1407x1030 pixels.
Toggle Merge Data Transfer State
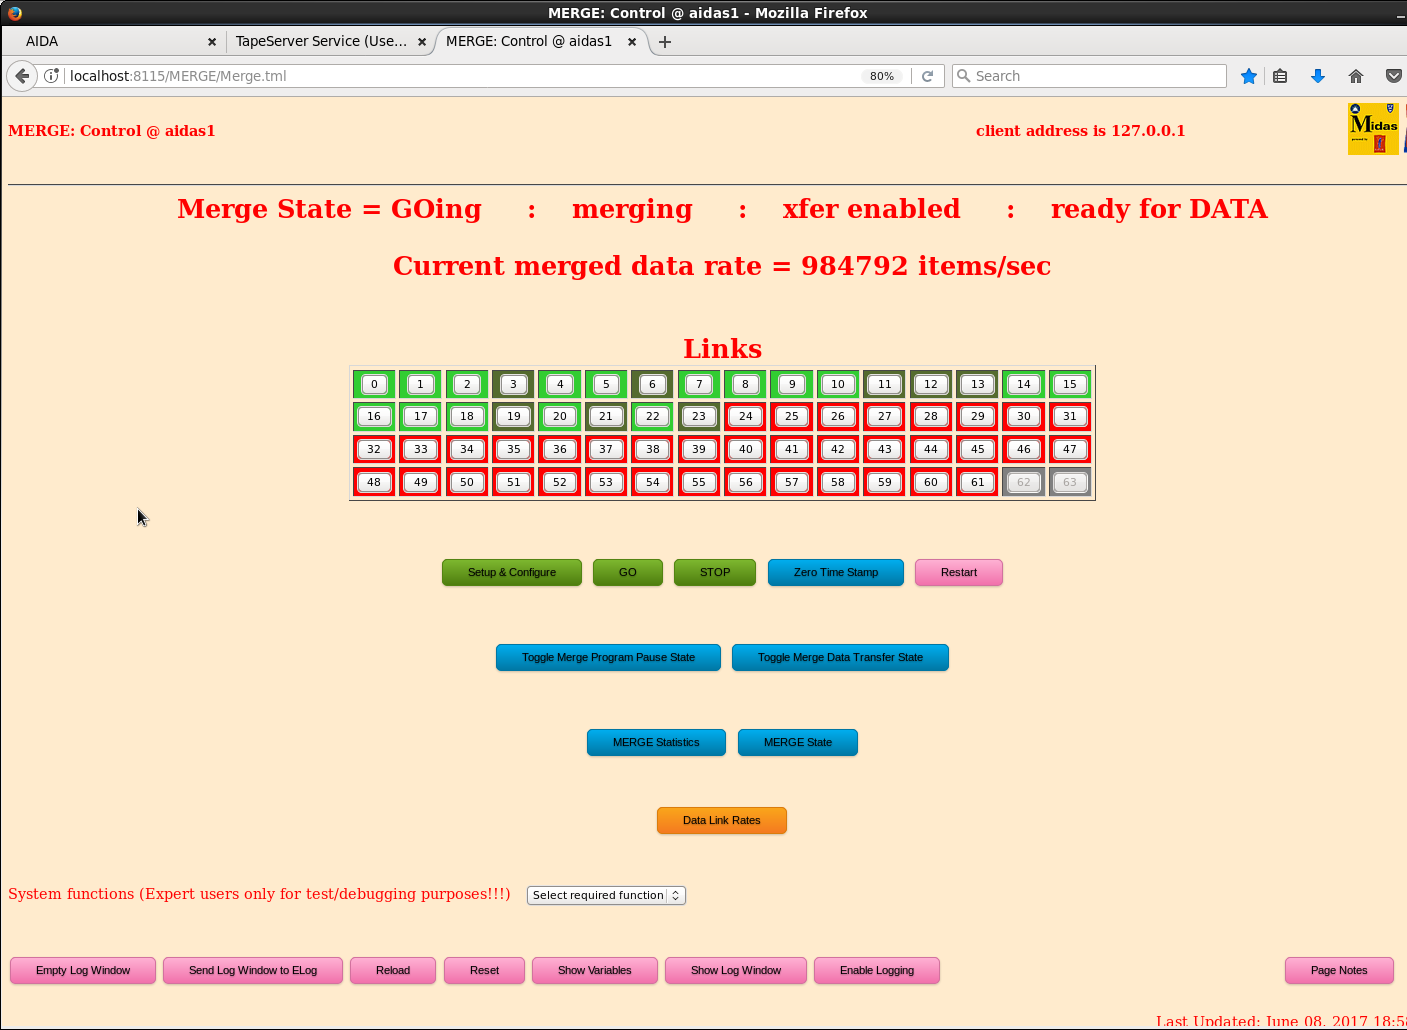[840, 658]
